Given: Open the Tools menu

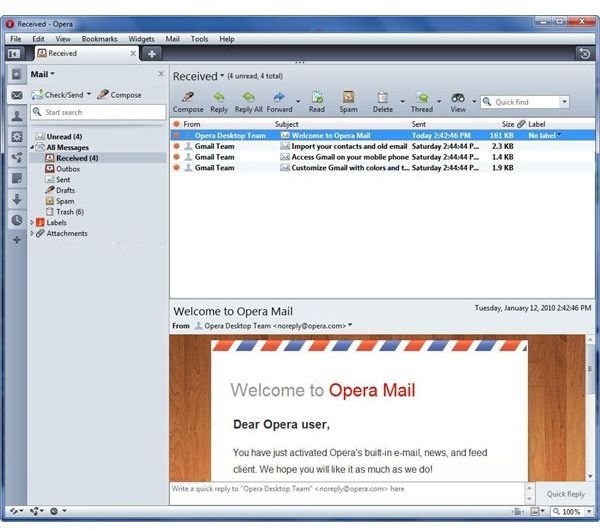Looking at the screenshot, I should (x=199, y=39).
